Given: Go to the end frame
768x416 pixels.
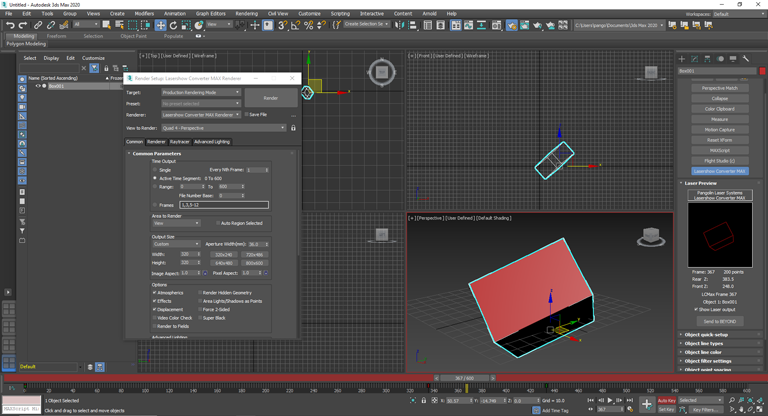Looking at the screenshot, I should (x=630, y=400).
